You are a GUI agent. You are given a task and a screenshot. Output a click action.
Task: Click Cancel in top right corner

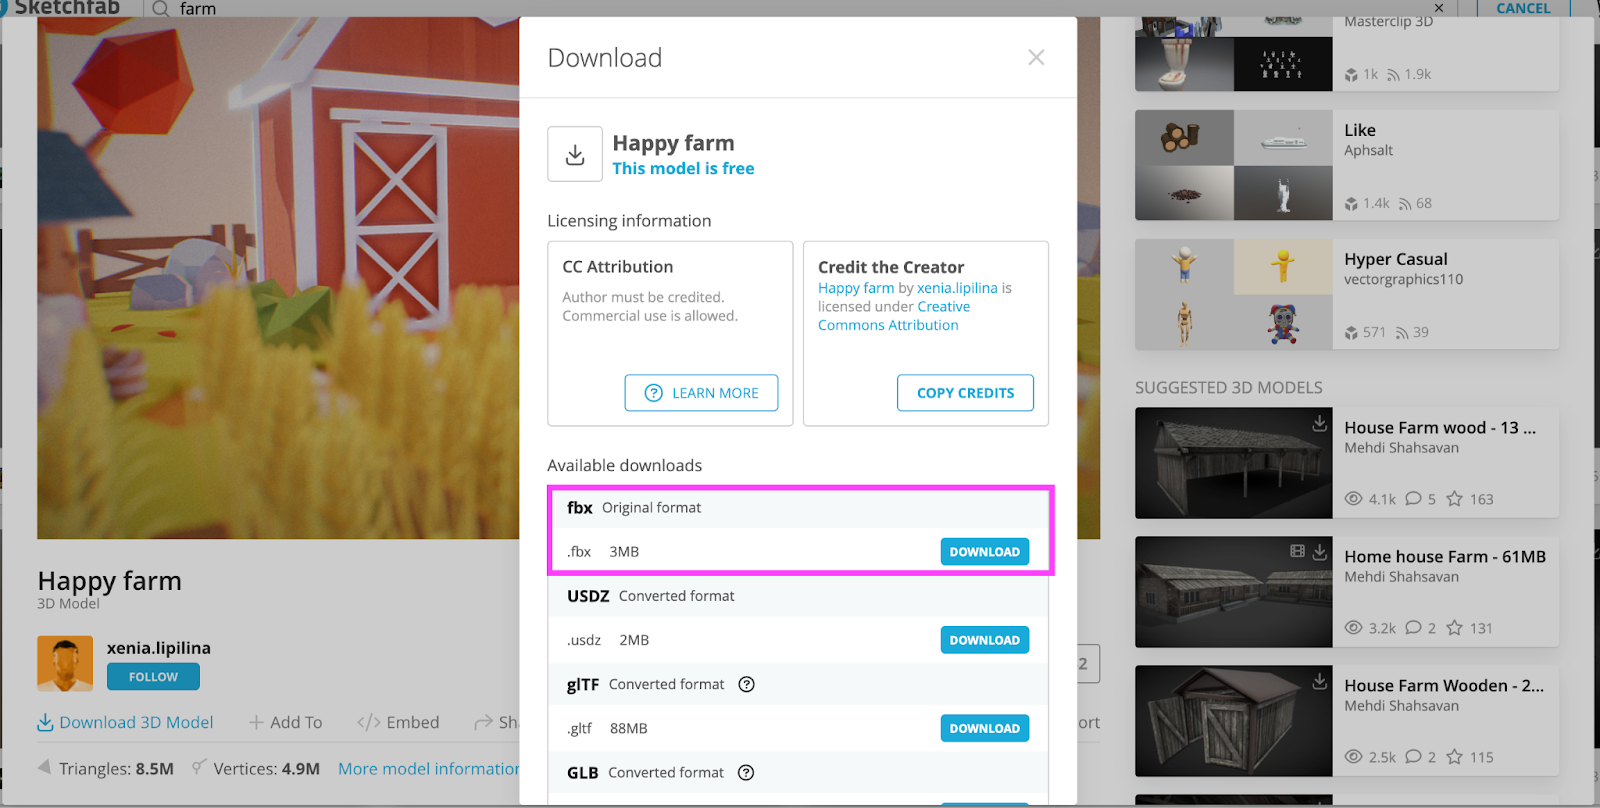click(1523, 9)
